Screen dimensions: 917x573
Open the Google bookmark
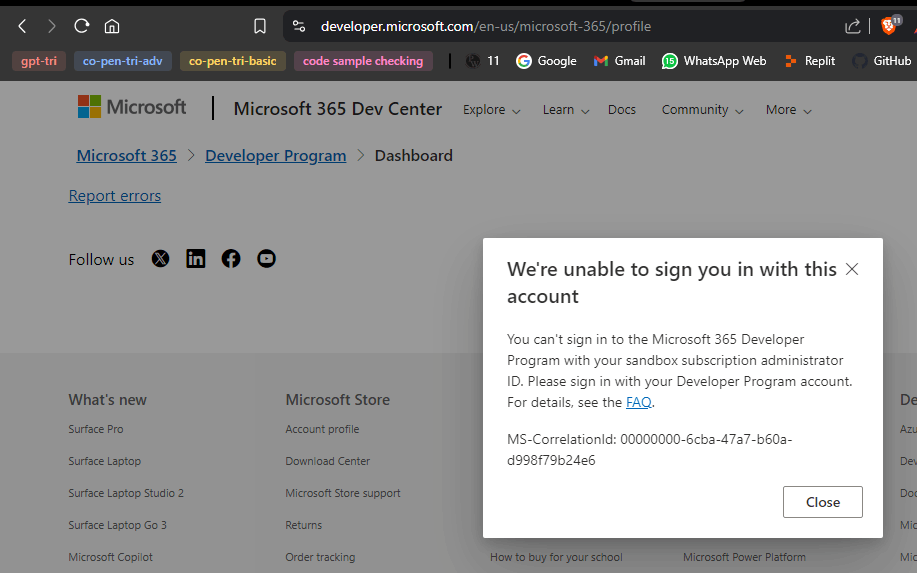click(546, 61)
